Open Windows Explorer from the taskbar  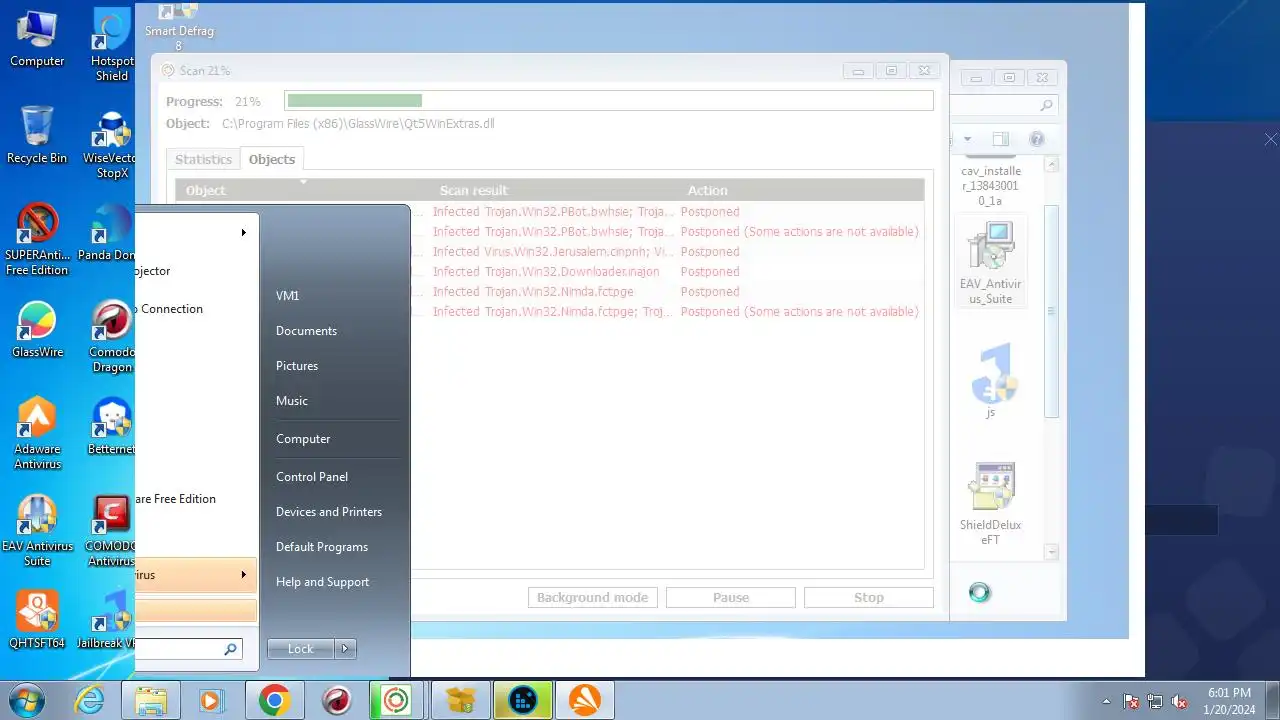point(151,700)
